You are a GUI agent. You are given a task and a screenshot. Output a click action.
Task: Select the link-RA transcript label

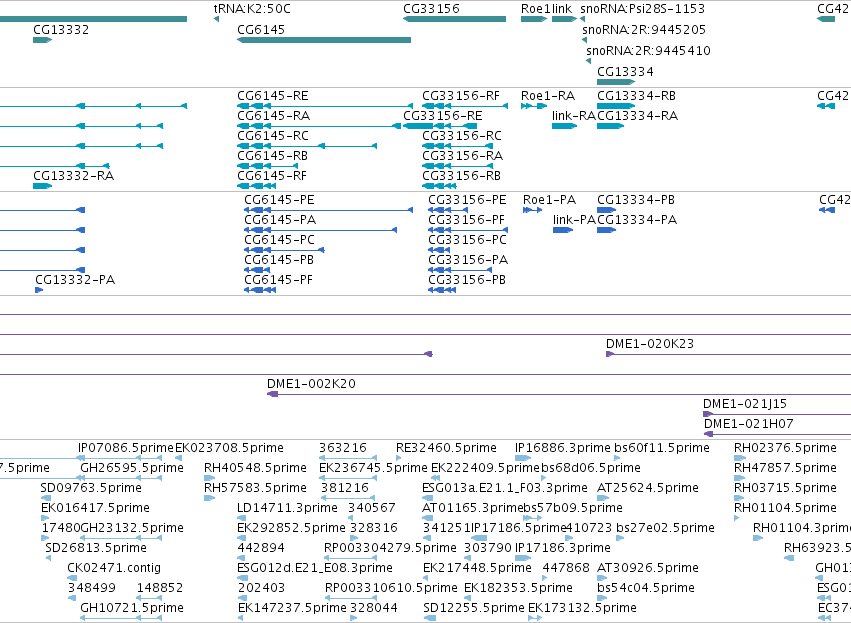pos(574,116)
